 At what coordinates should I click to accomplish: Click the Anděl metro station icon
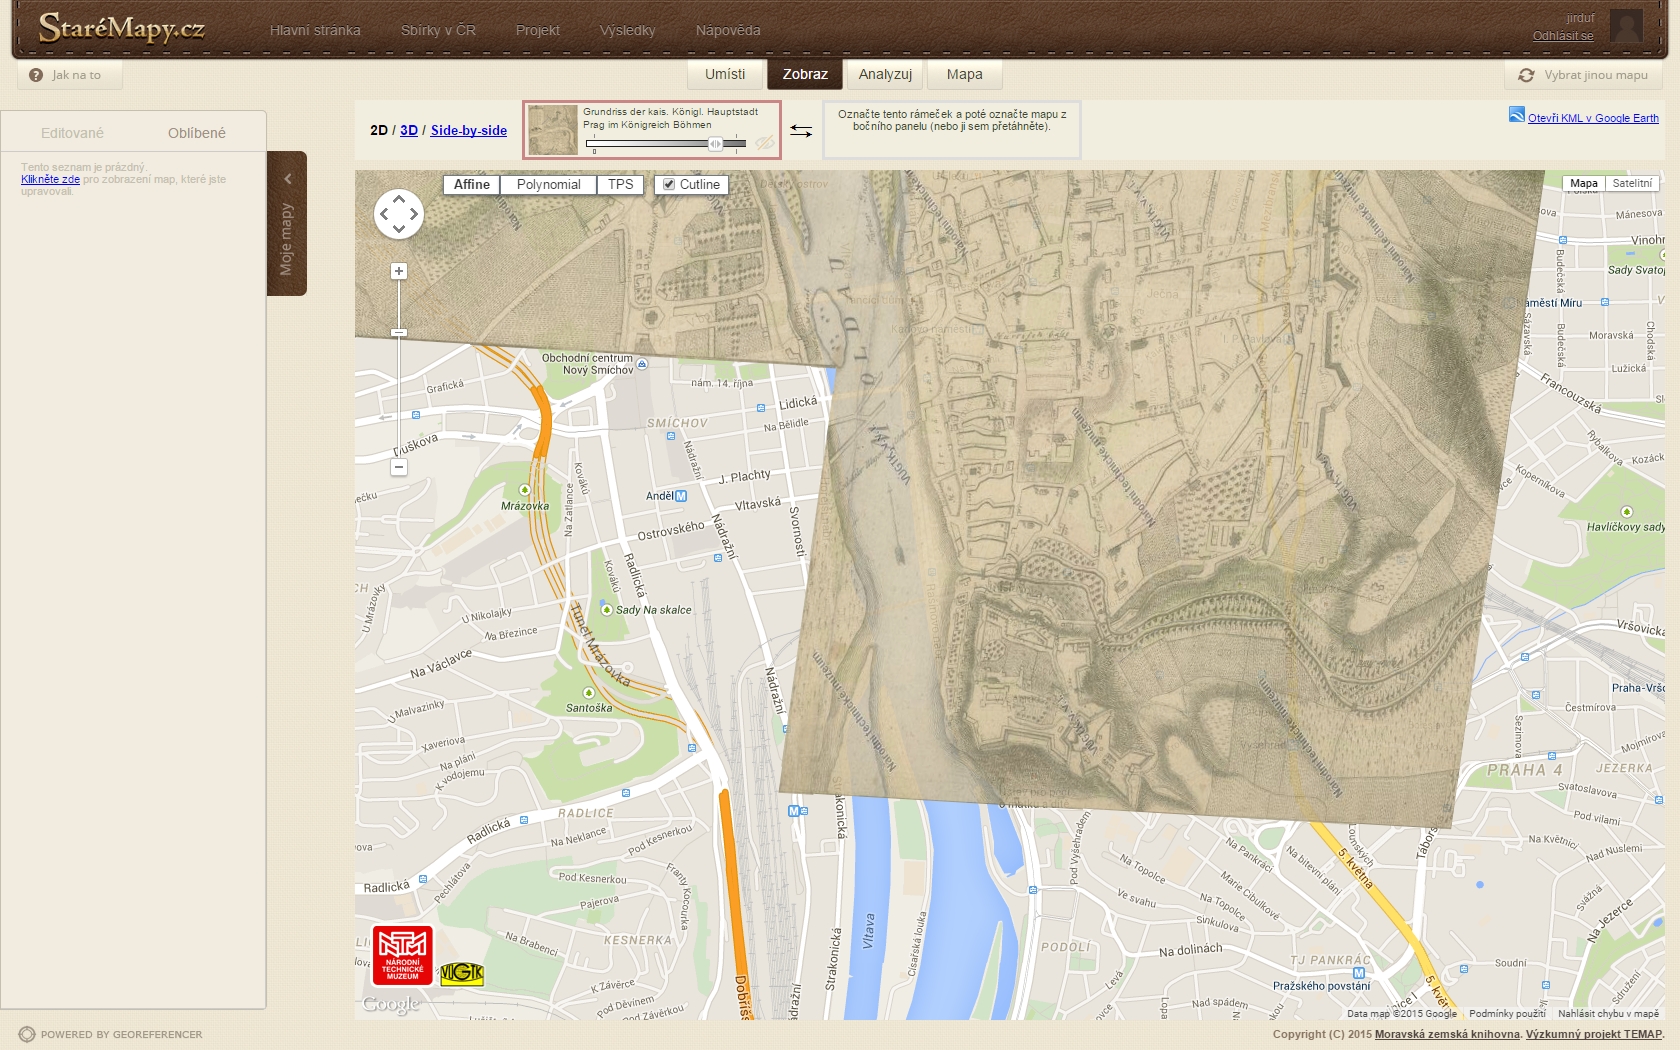click(681, 496)
